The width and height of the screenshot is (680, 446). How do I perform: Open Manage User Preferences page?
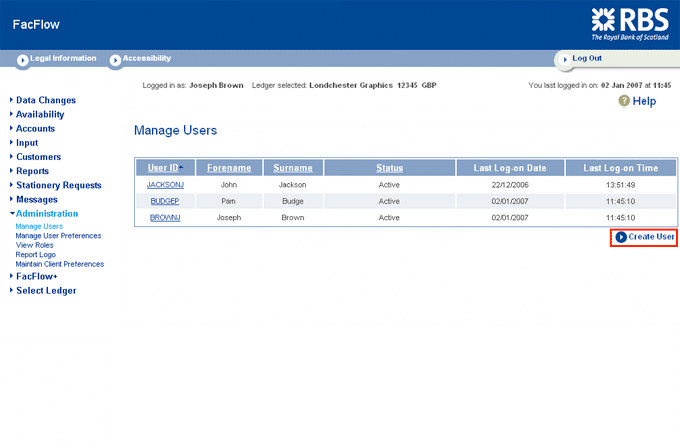coord(58,236)
